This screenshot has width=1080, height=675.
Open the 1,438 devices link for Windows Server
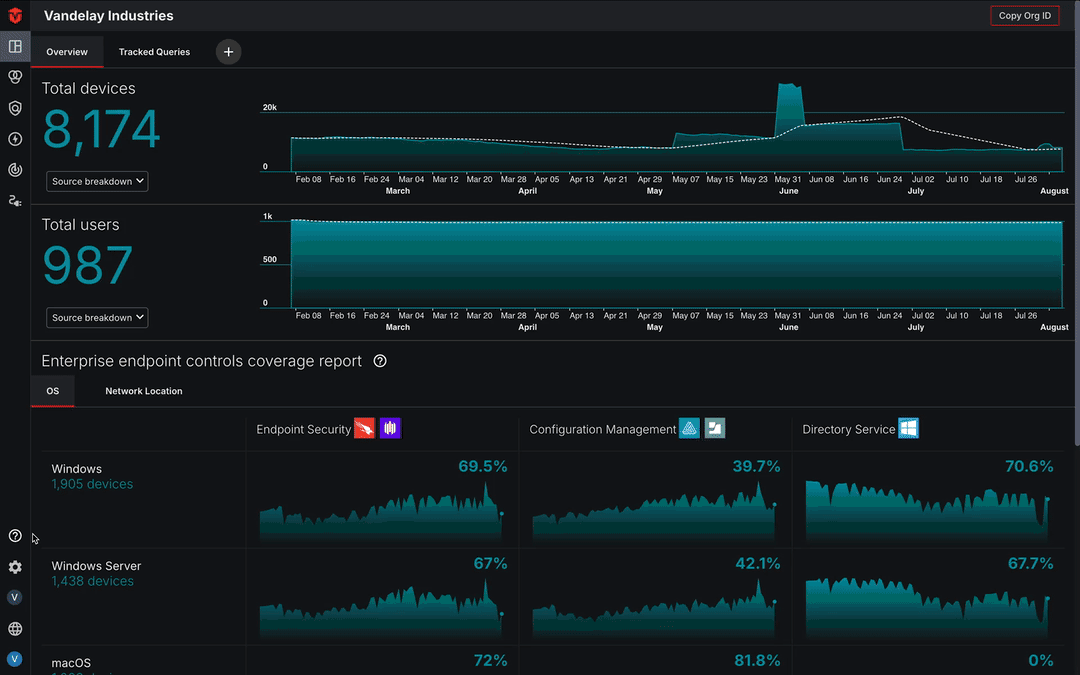(93, 581)
